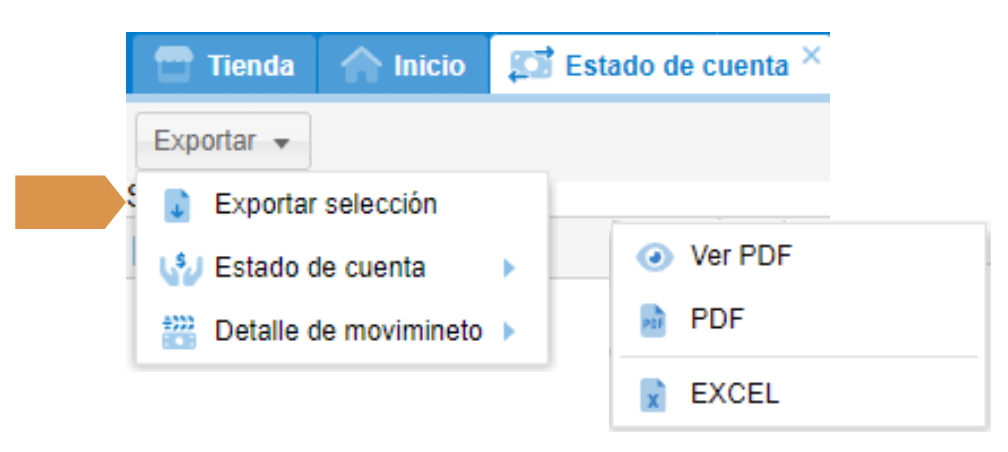
Task: Open the Exportar dropdown button
Action: [x=222, y=142]
